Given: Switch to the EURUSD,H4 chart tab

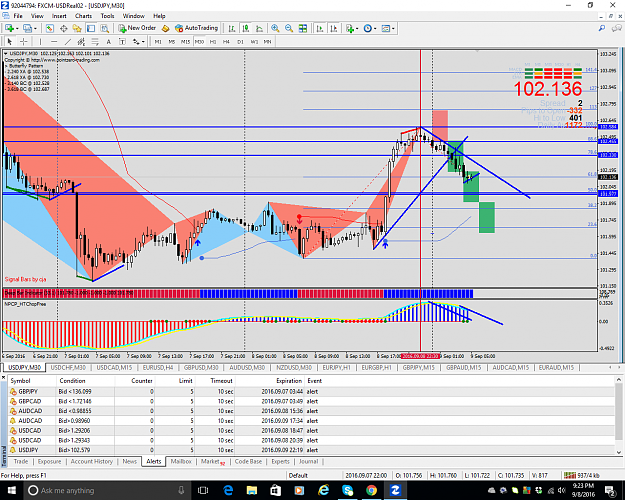Looking at the screenshot, I should tap(158, 367).
